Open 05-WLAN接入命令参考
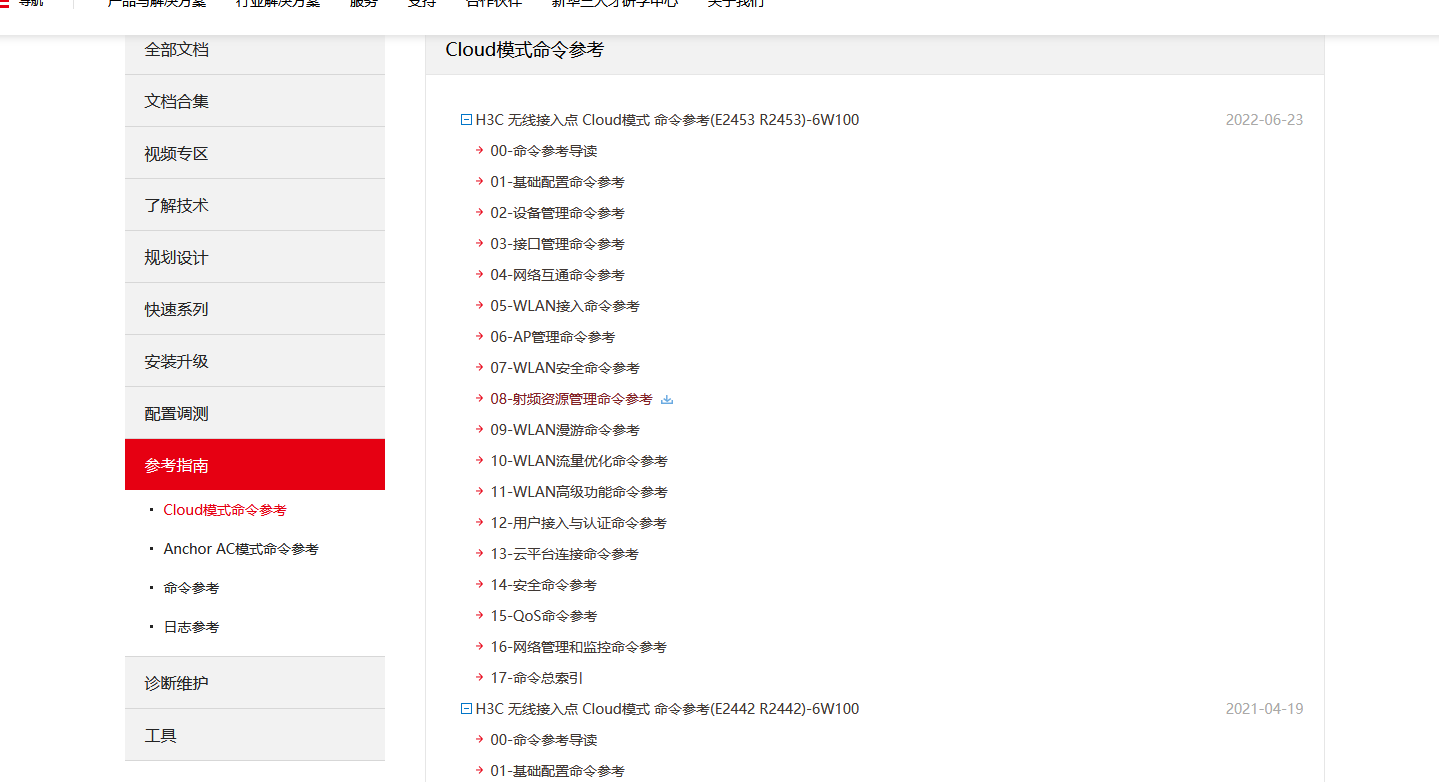The height and width of the screenshot is (782, 1439). (x=565, y=306)
